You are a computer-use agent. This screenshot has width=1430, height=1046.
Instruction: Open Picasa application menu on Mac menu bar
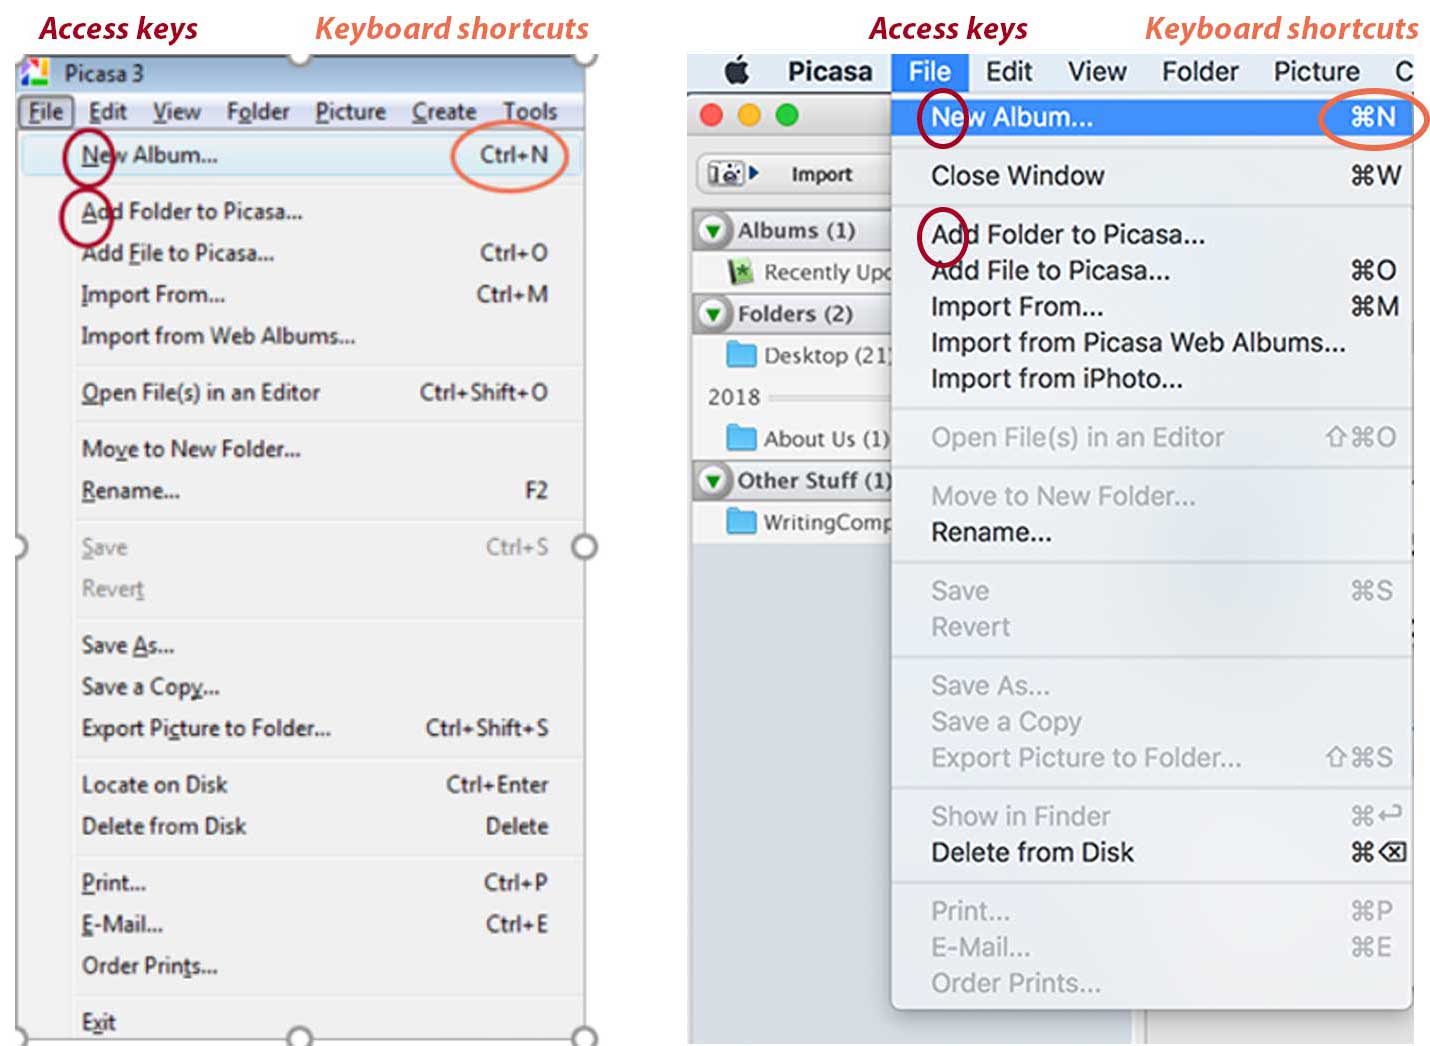click(830, 71)
